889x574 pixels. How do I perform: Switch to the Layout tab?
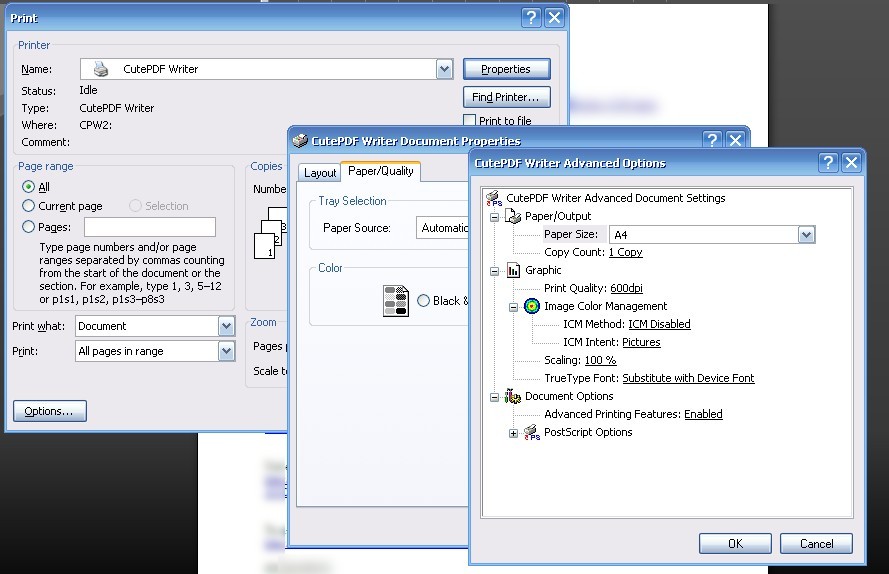320,172
